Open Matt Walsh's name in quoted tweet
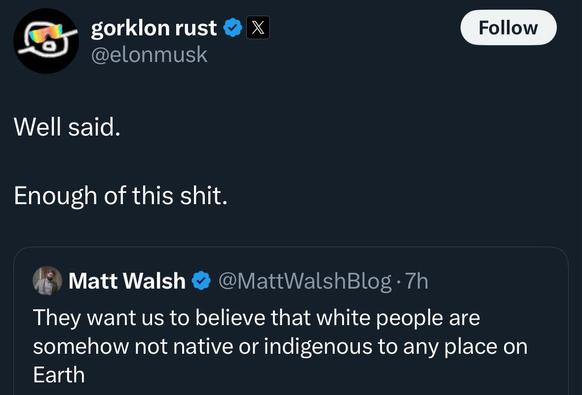Viewport: 582px width, 395px height. (127, 281)
